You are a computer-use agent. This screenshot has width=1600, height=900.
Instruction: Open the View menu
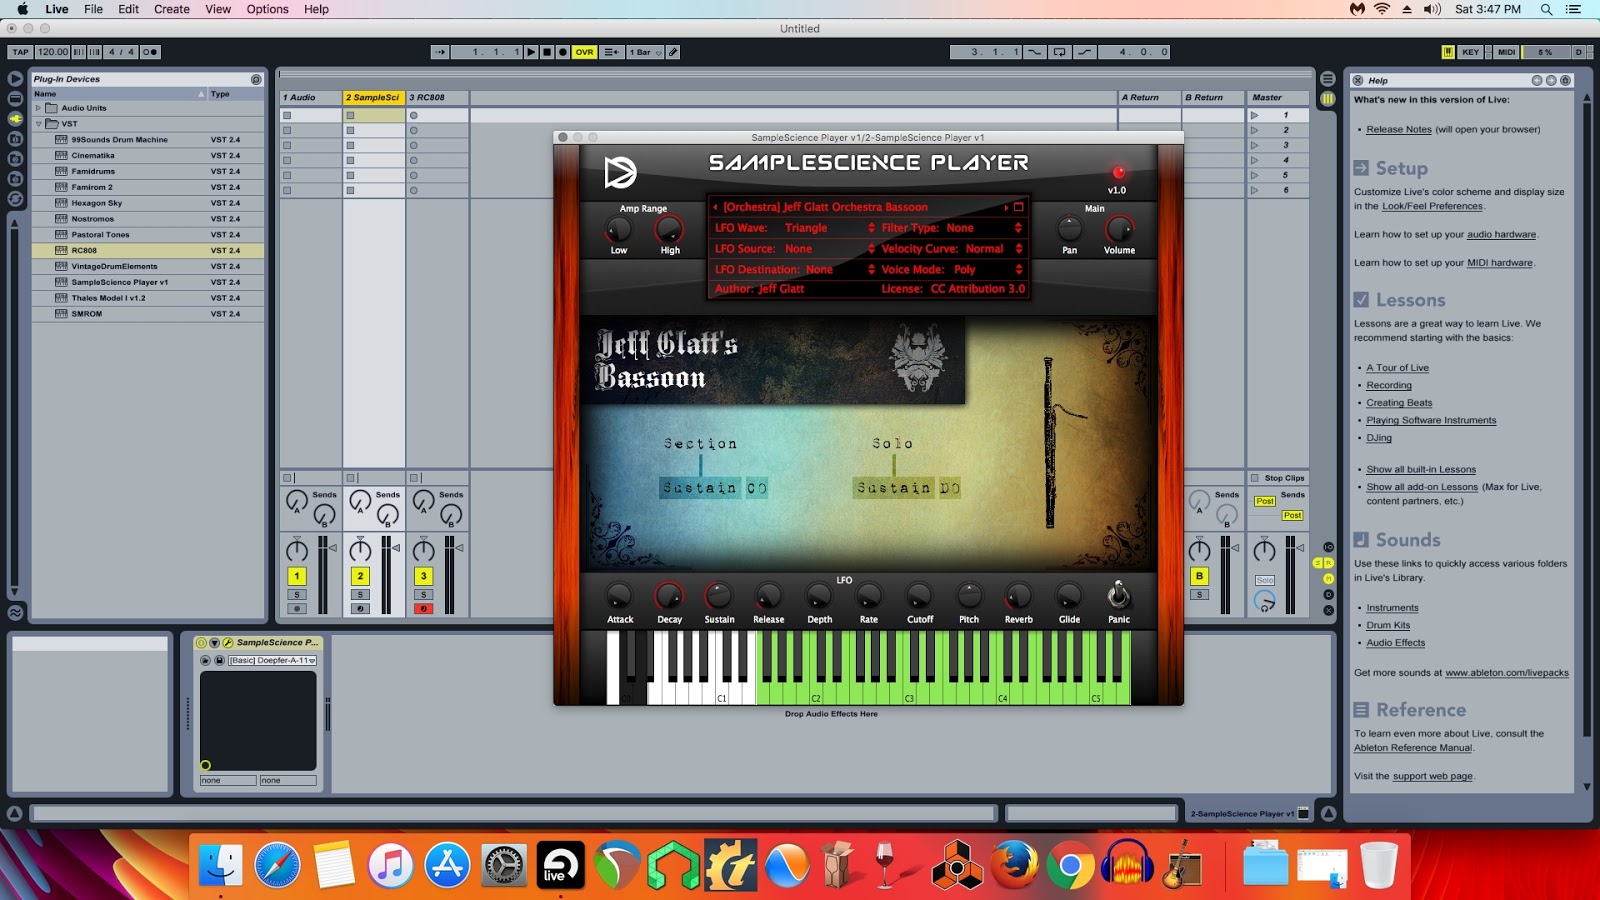pyautogui.click(x=218, y=9)
